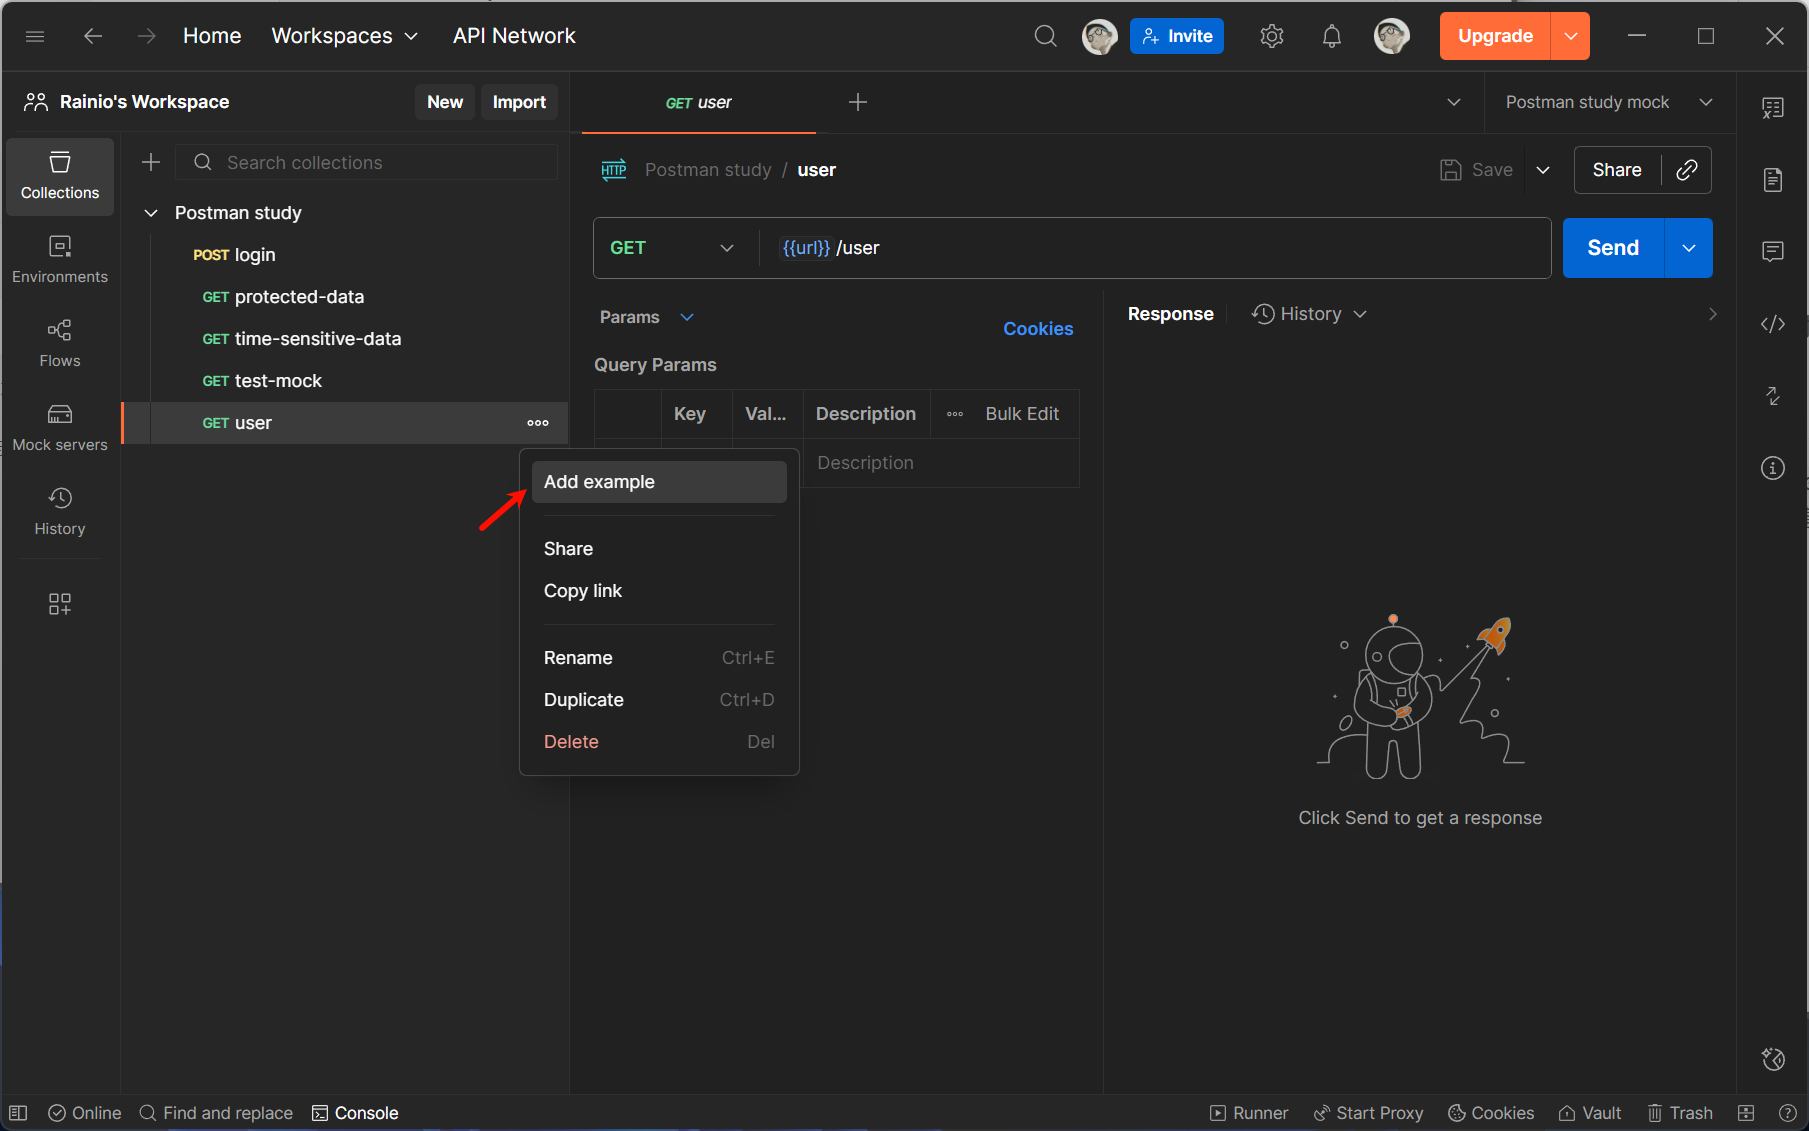Screen dimensions: 1809x1131
Task: Open the Upgrade dropdown arrow
Action: 1570,36
